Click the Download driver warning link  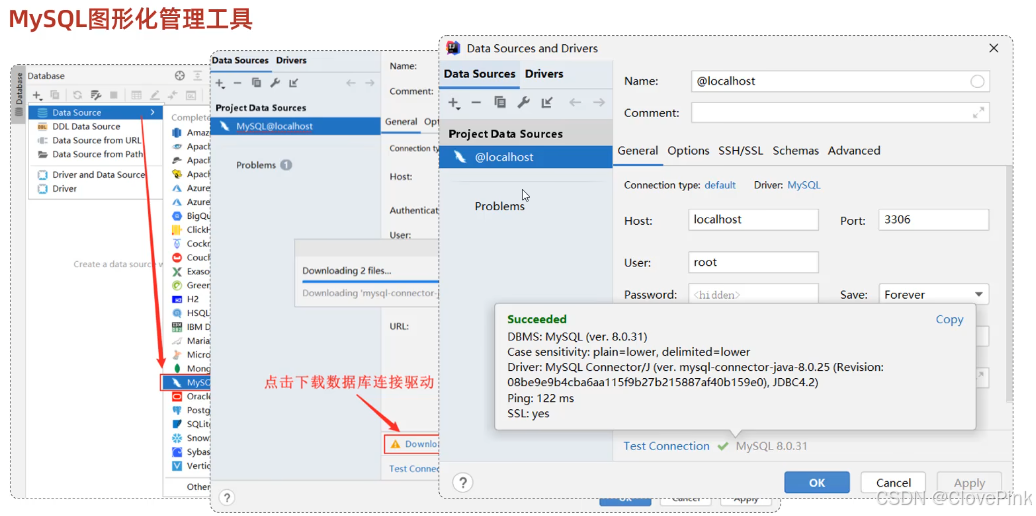click(414, 444)
